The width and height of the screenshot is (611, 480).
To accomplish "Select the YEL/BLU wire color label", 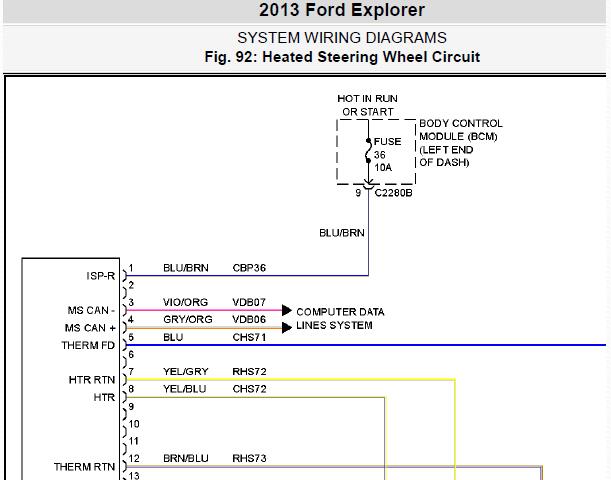I will tap(185, 389).
